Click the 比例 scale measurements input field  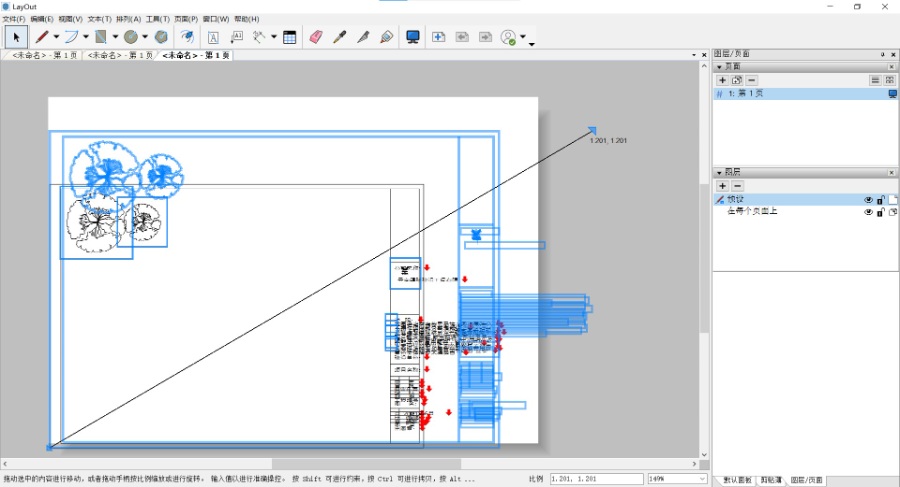pyautogui.click(x=596, y=478)
